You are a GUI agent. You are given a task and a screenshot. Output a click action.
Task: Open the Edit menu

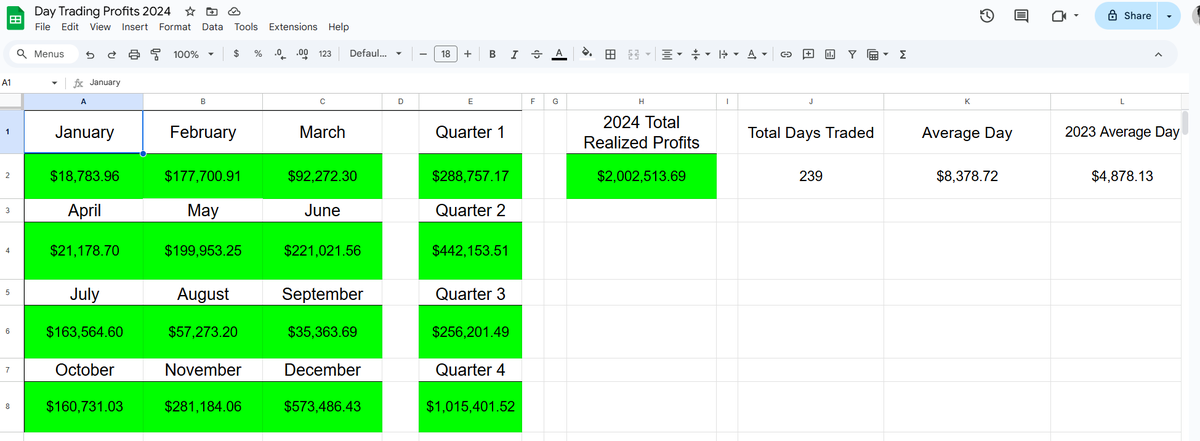70,27
